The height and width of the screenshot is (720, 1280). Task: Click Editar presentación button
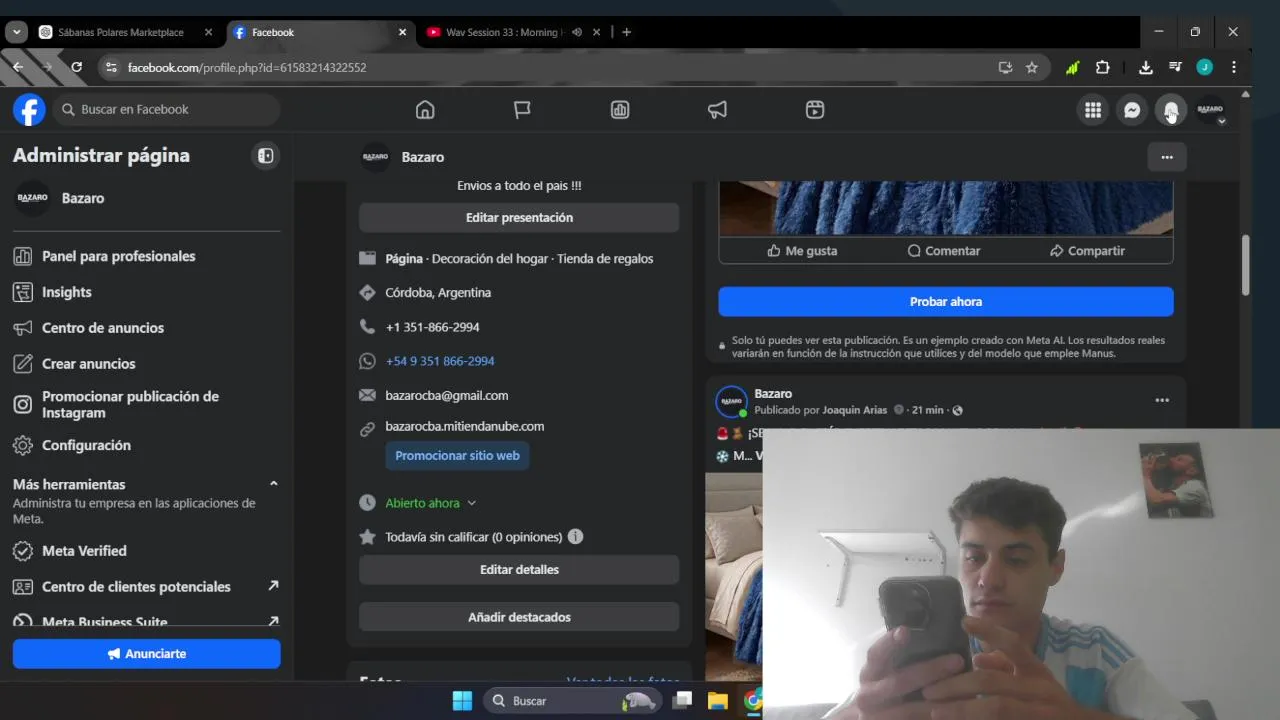point(519,217)
